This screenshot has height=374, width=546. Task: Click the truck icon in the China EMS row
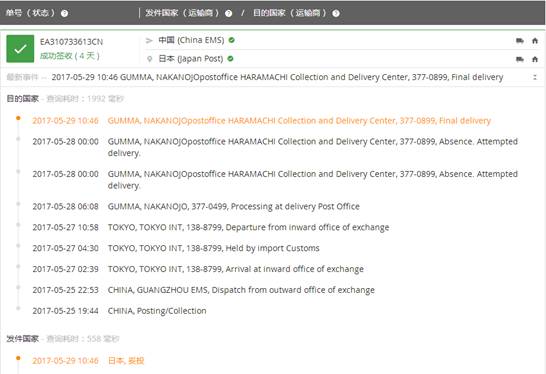tap(520, 41)
